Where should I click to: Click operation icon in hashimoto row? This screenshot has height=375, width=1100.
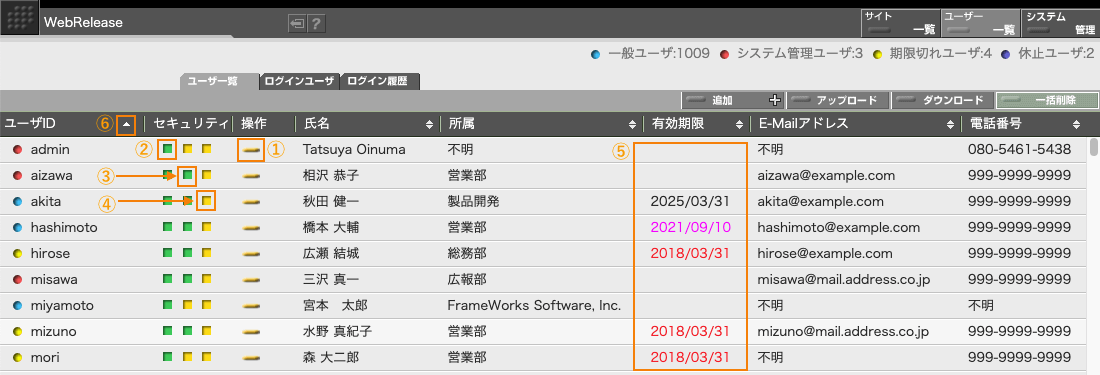pyautogui.click(x=252, y=228)
